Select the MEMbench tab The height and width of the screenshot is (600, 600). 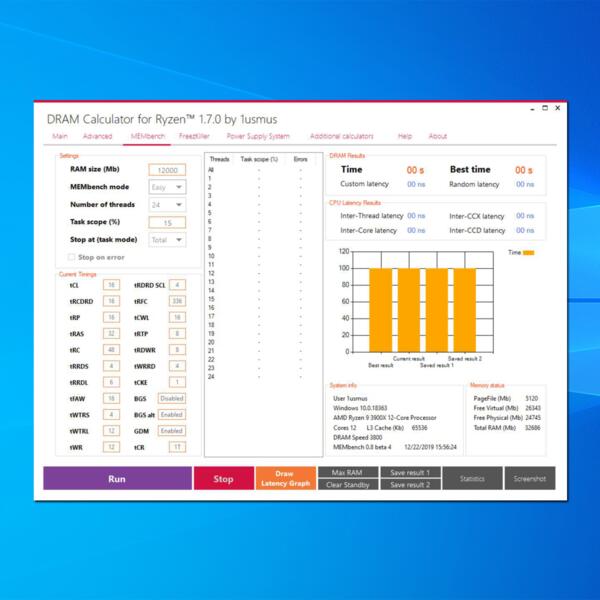point(147,136)
